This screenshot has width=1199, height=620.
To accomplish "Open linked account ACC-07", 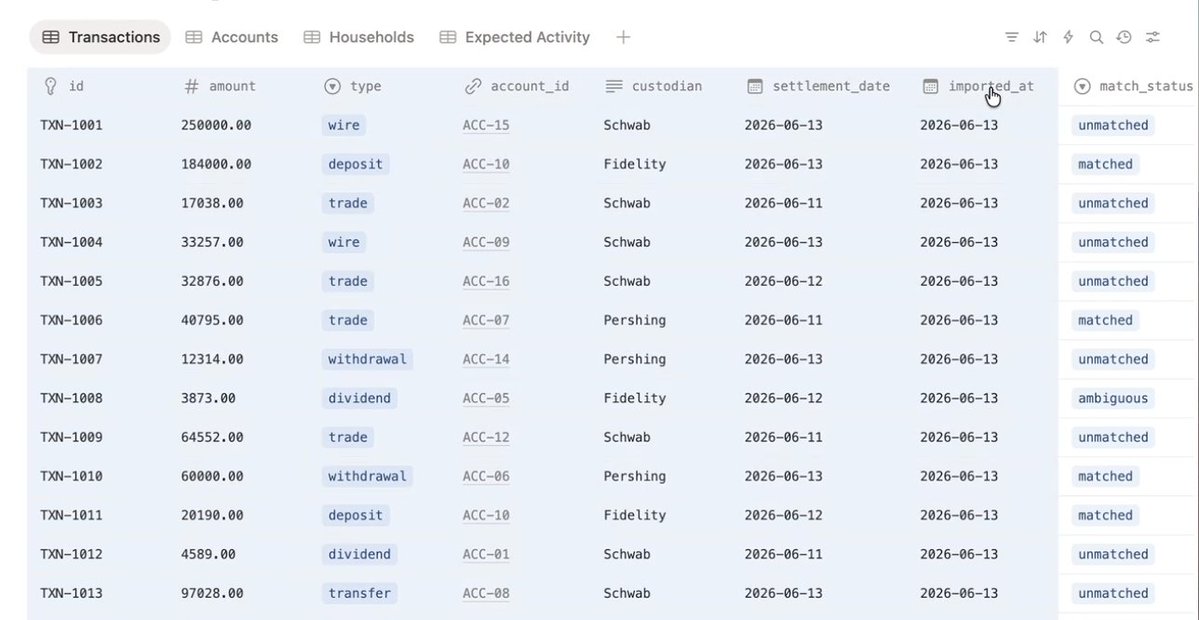I will [486, 320].
